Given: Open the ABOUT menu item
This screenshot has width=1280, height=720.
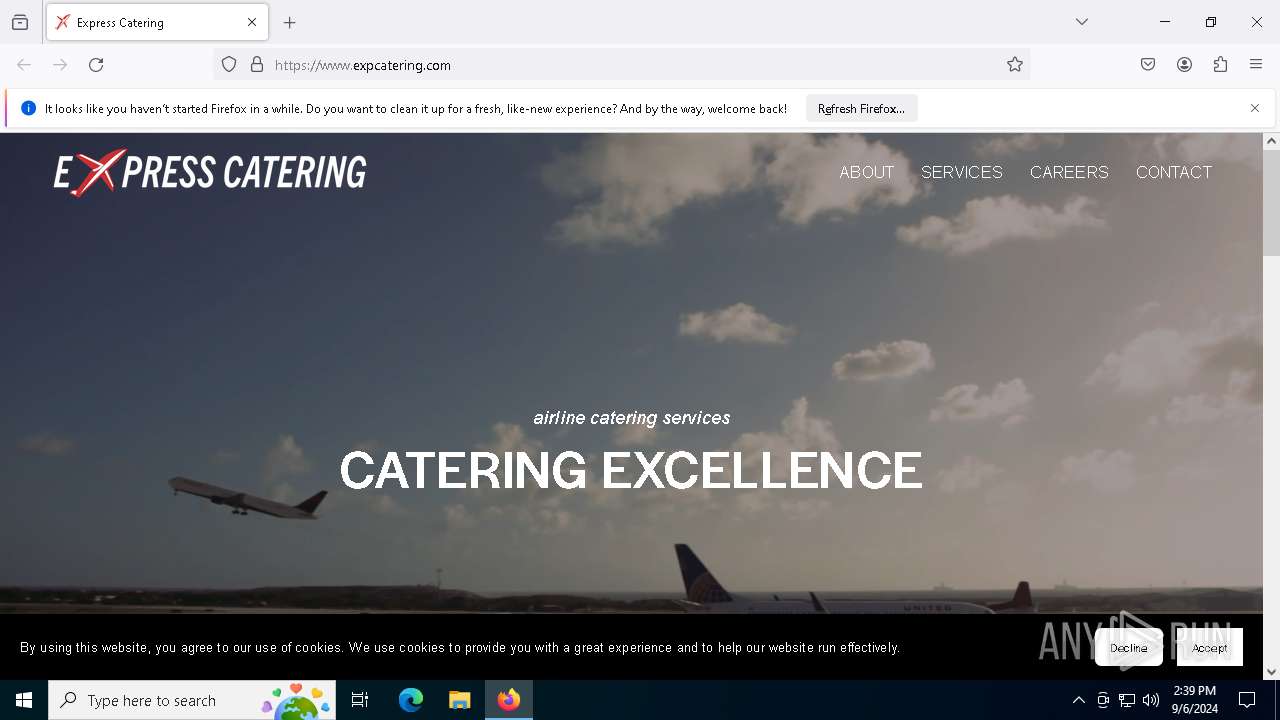Looking at the screenshot, I should pyautogui.click(x=866, y=172).
